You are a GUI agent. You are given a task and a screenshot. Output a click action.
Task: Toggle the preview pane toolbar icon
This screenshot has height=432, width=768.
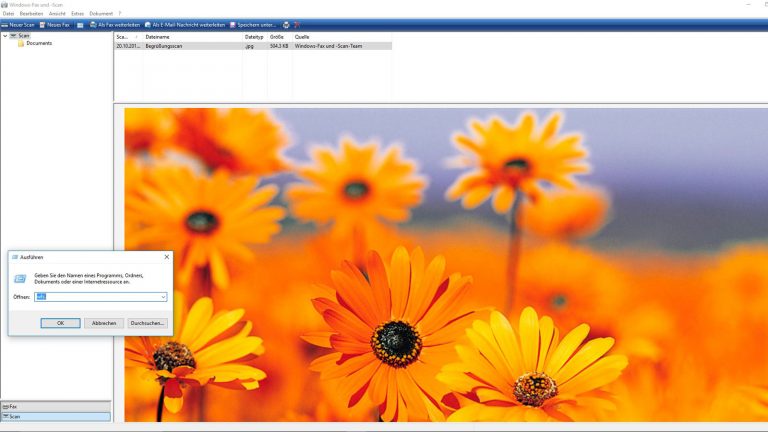click(80, 25)
